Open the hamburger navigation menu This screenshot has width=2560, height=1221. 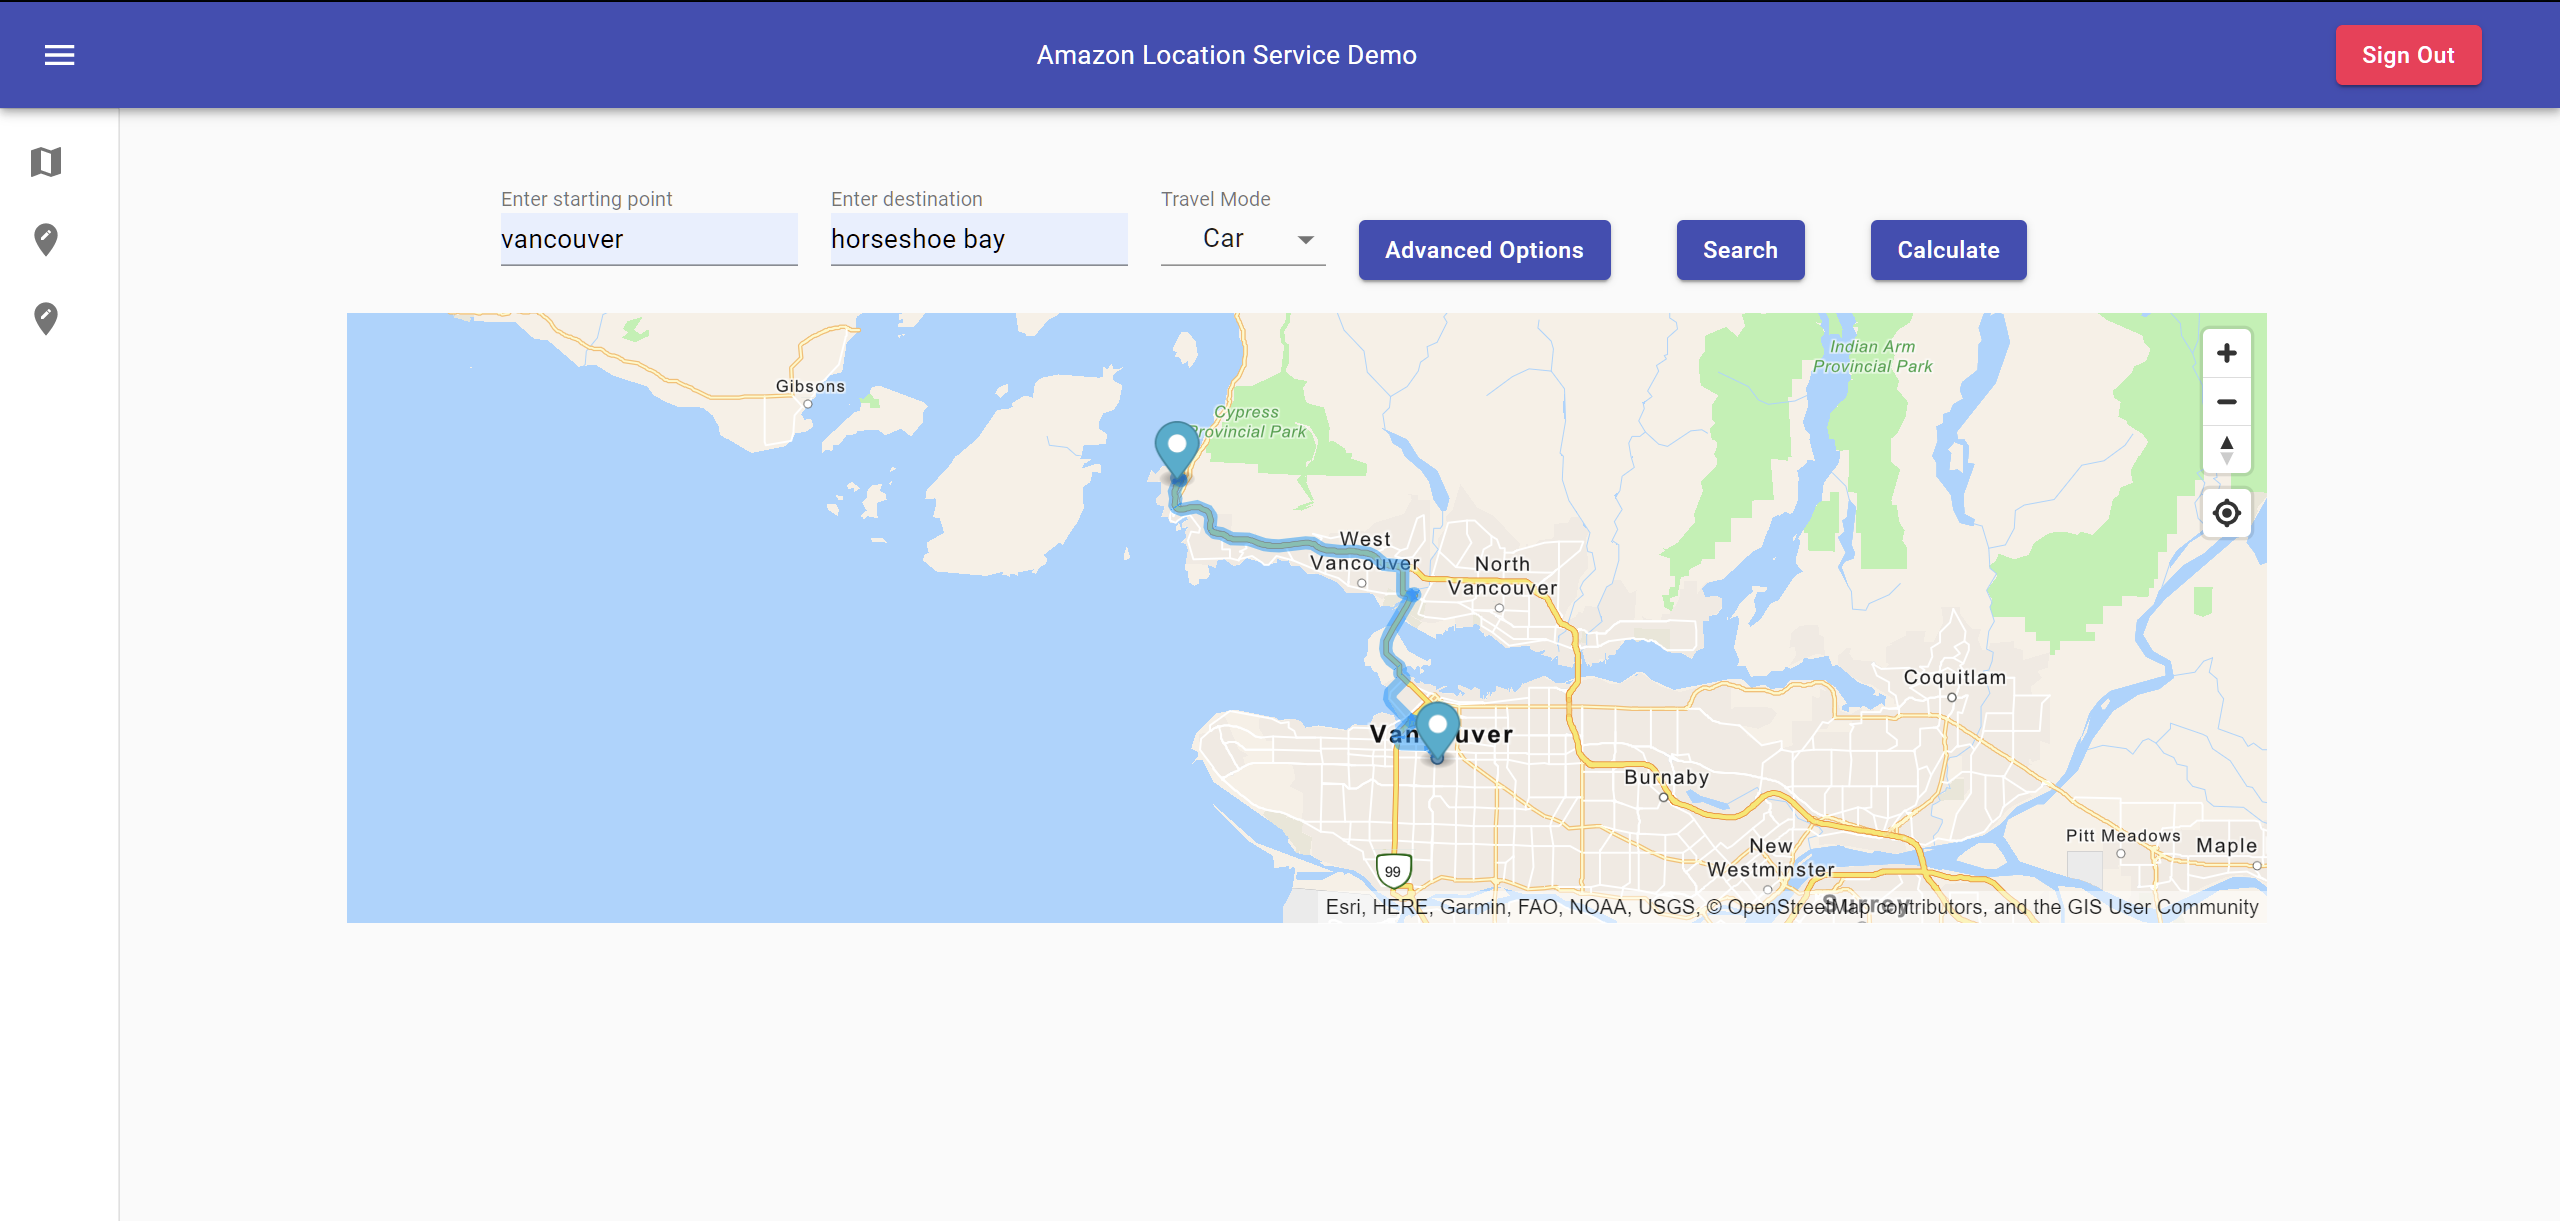click(x=60, y=55)
